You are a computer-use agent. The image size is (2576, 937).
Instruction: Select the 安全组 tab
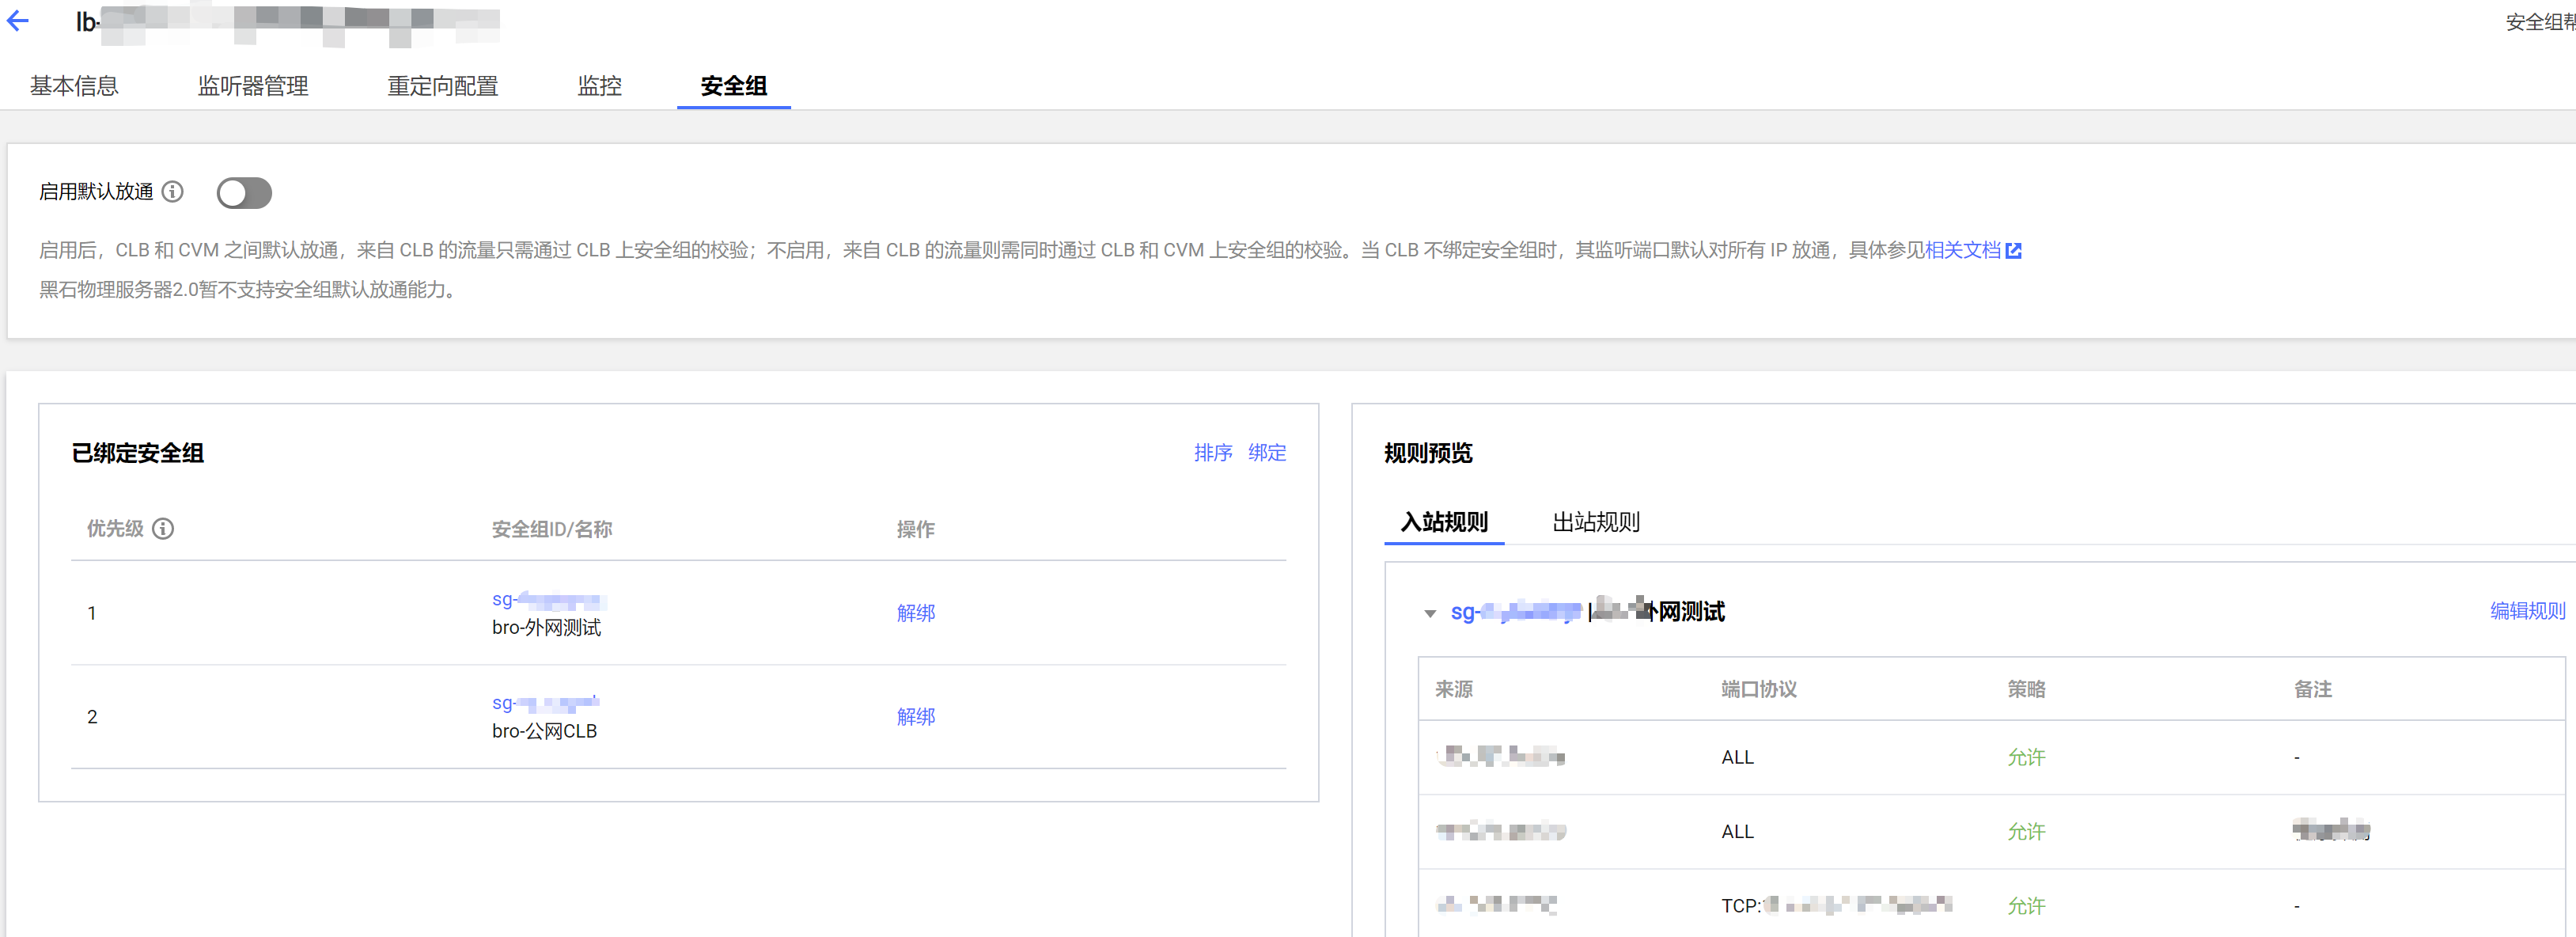click(x=733, y=86)
